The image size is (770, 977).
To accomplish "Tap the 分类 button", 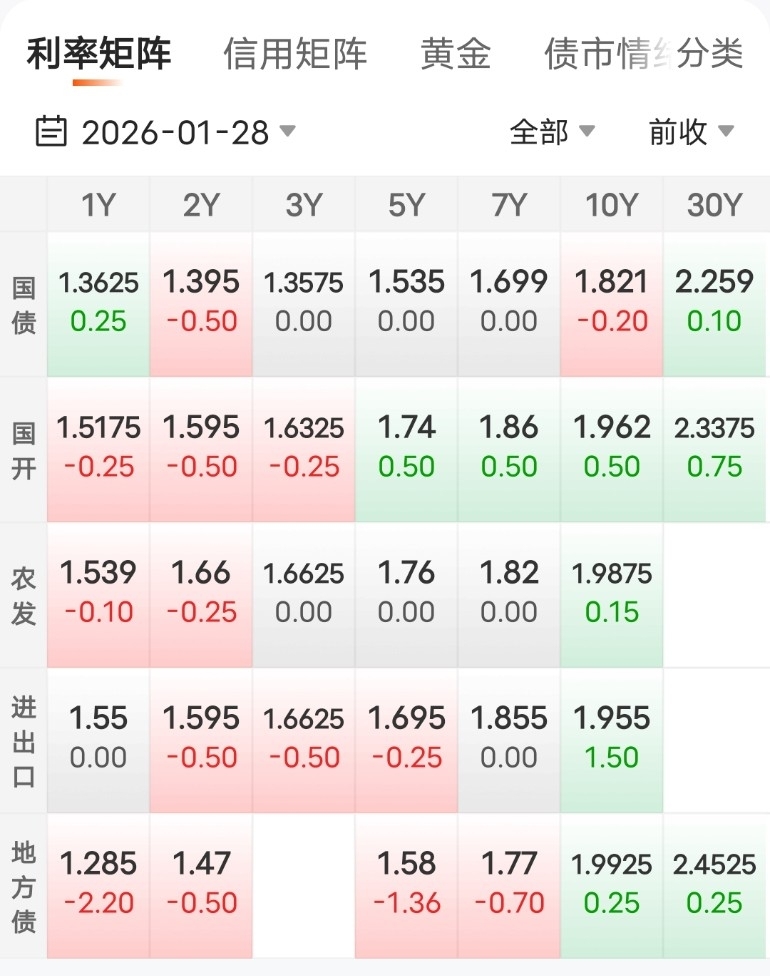I will pyautogui.click(x=711, y=53).
